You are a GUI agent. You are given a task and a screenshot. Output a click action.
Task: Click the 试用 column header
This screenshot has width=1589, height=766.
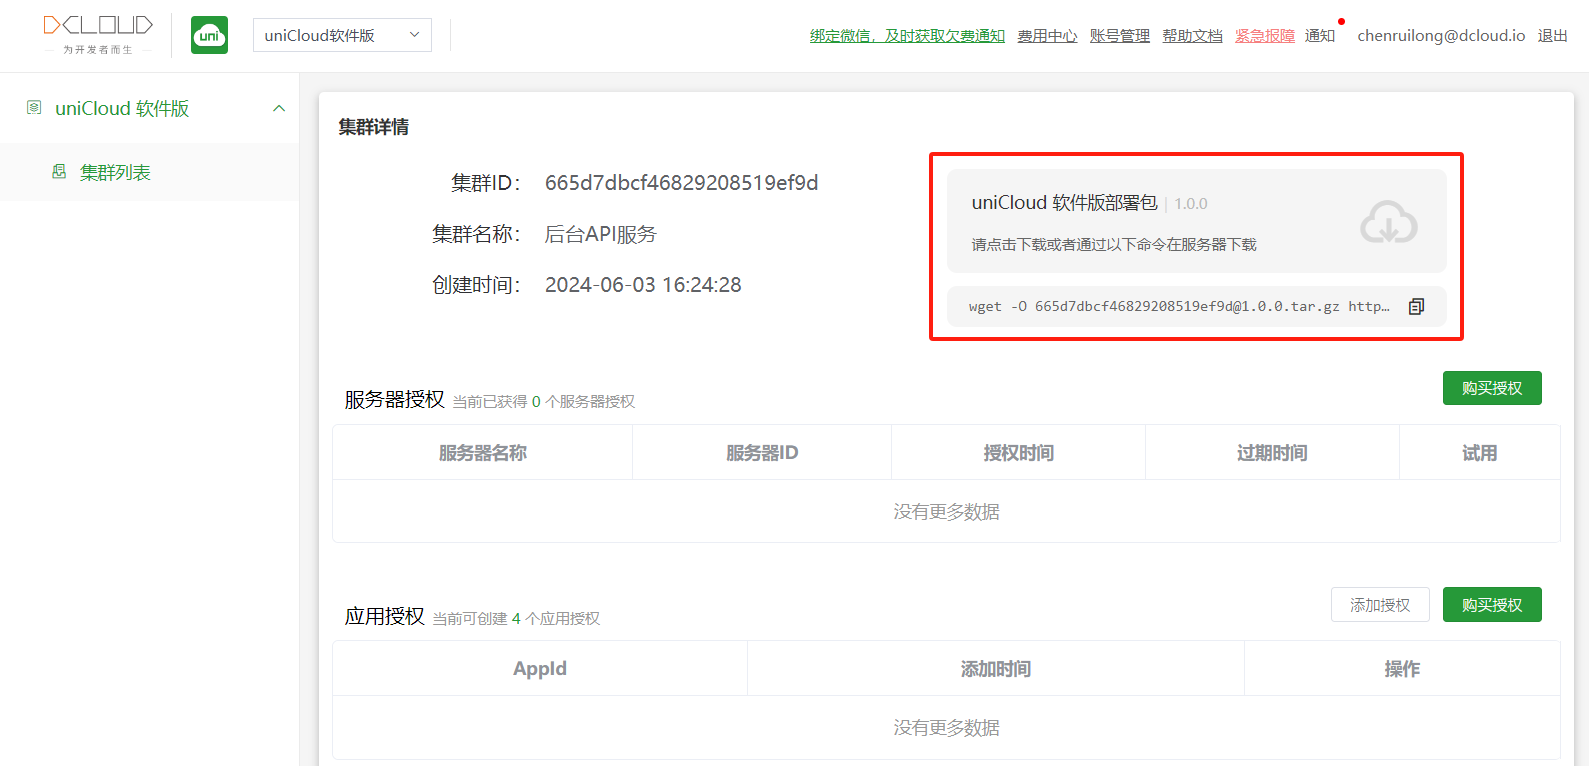(1480, 453)
